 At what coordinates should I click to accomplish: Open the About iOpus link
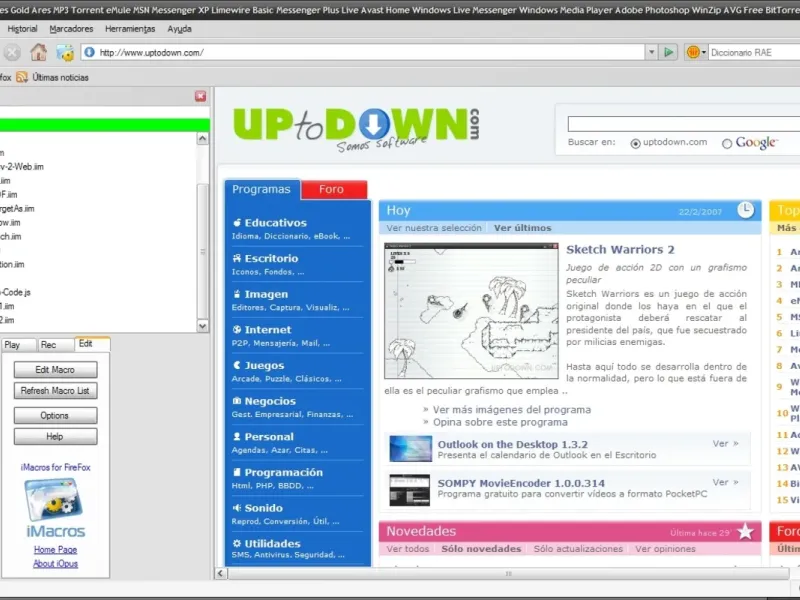55,563
